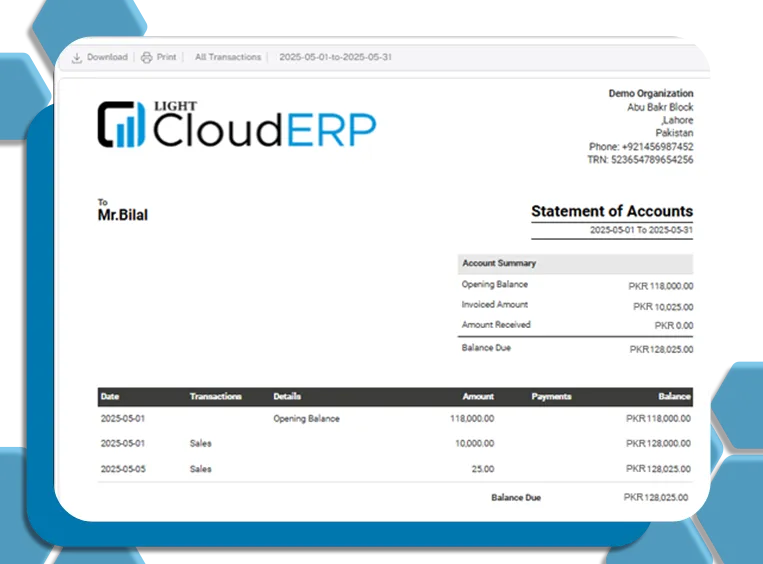763x564 pixels.
Task: Select the summary PKR 128,025.00 balance due value
Action: click(x=661, y=349)
